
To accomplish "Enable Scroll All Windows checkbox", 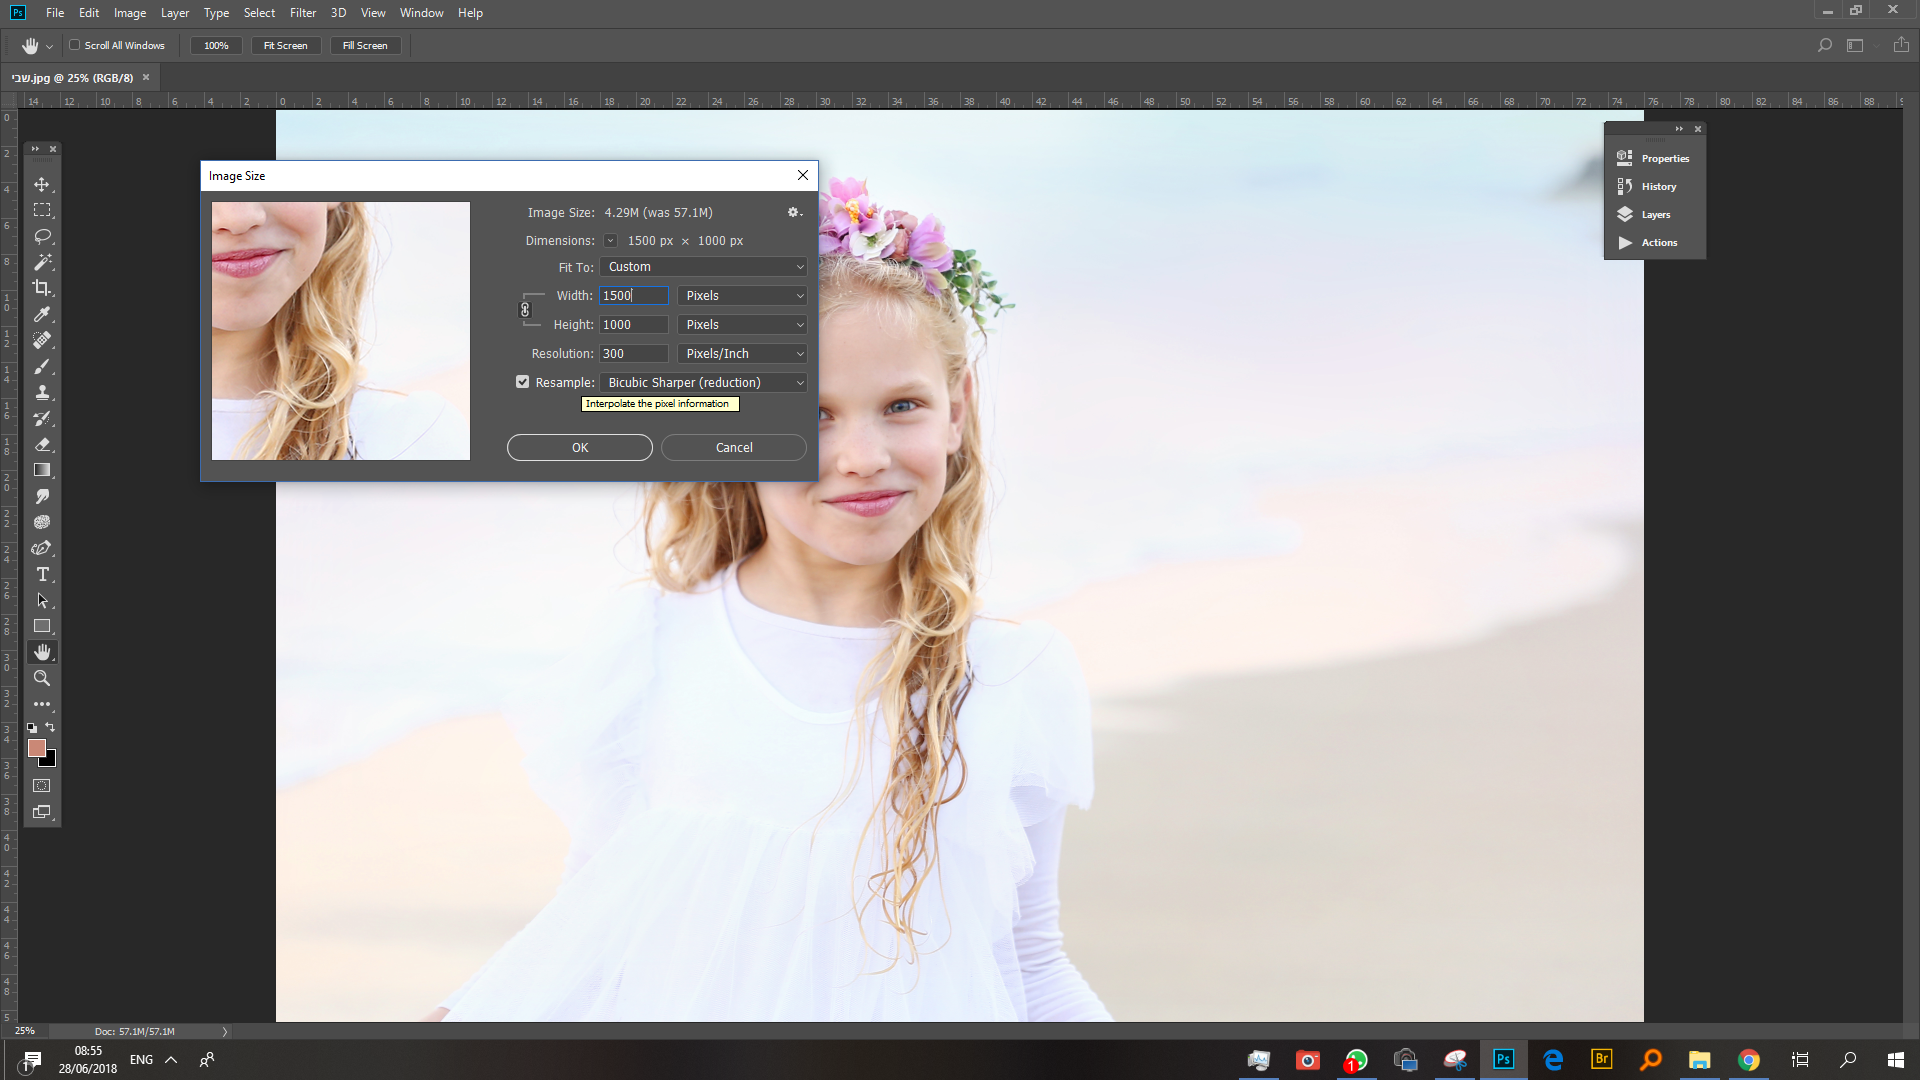I will point(74,45).
